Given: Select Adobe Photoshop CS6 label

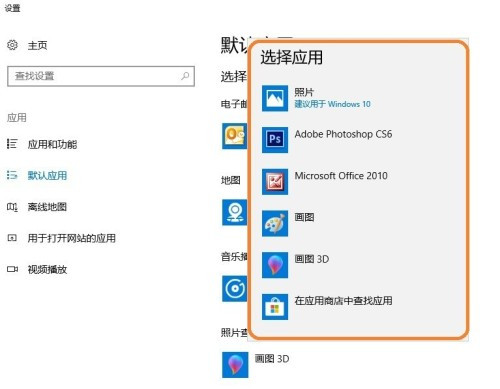Looking at the screenshot, I should [343, 134].
